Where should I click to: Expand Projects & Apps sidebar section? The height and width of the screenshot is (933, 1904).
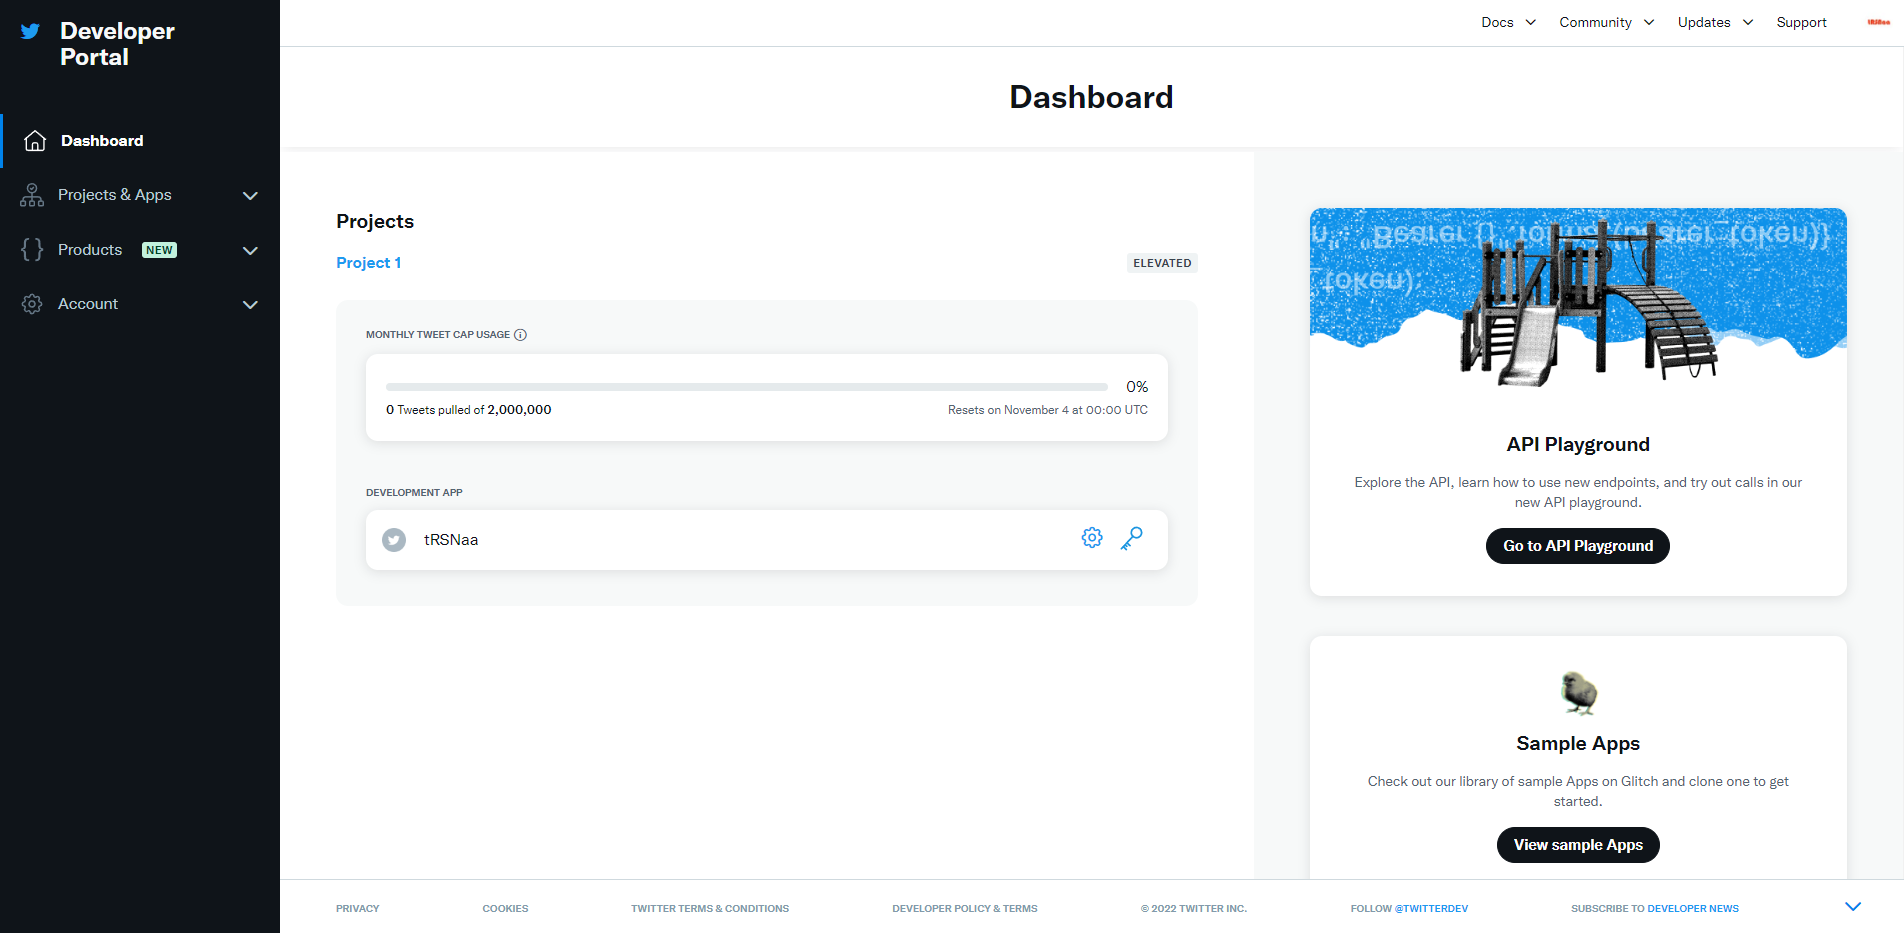click(x=250, y=196)
